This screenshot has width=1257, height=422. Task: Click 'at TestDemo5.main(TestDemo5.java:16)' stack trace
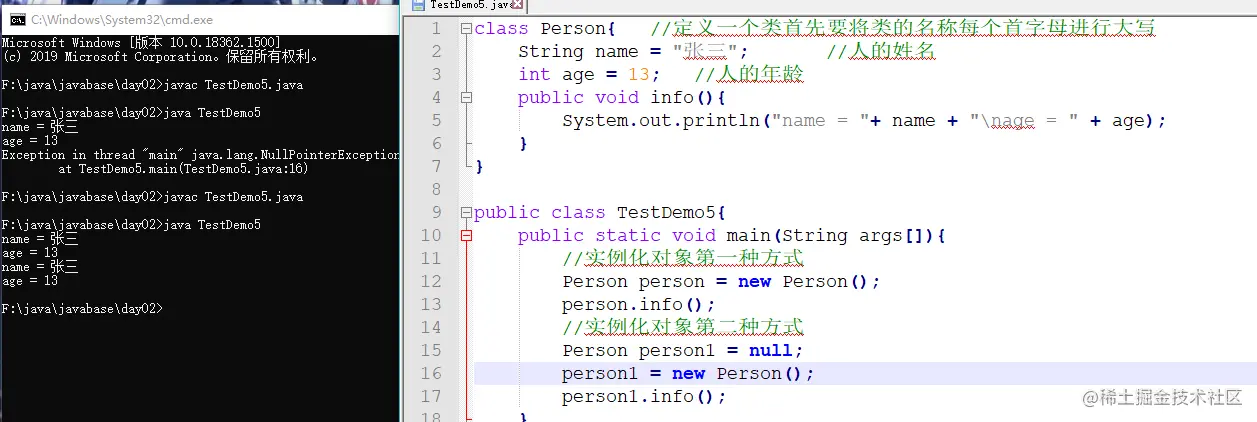(183, 169)
